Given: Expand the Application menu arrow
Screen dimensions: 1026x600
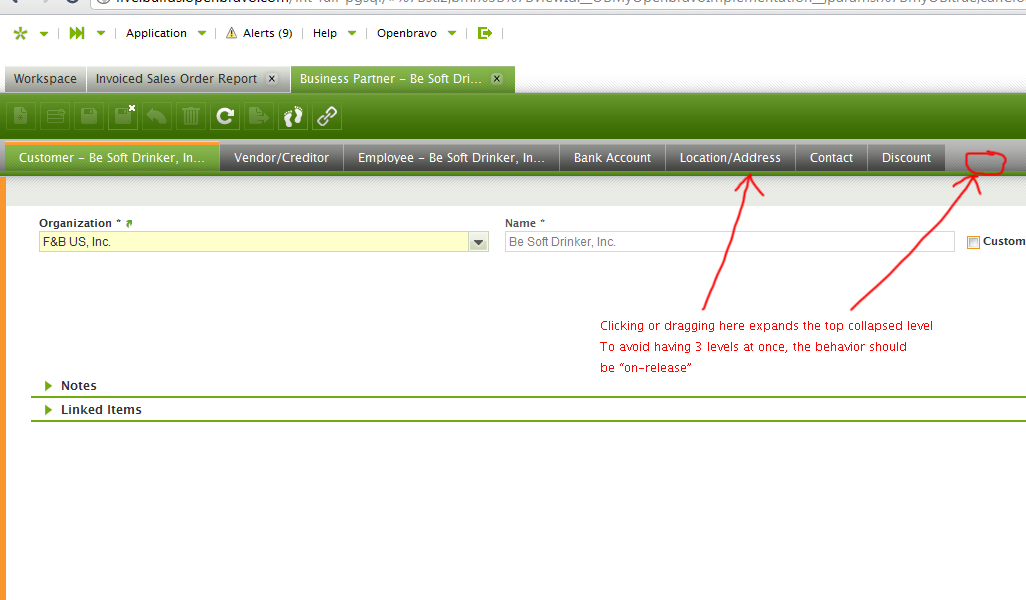Looking at the screenshot, I should 202,33.
